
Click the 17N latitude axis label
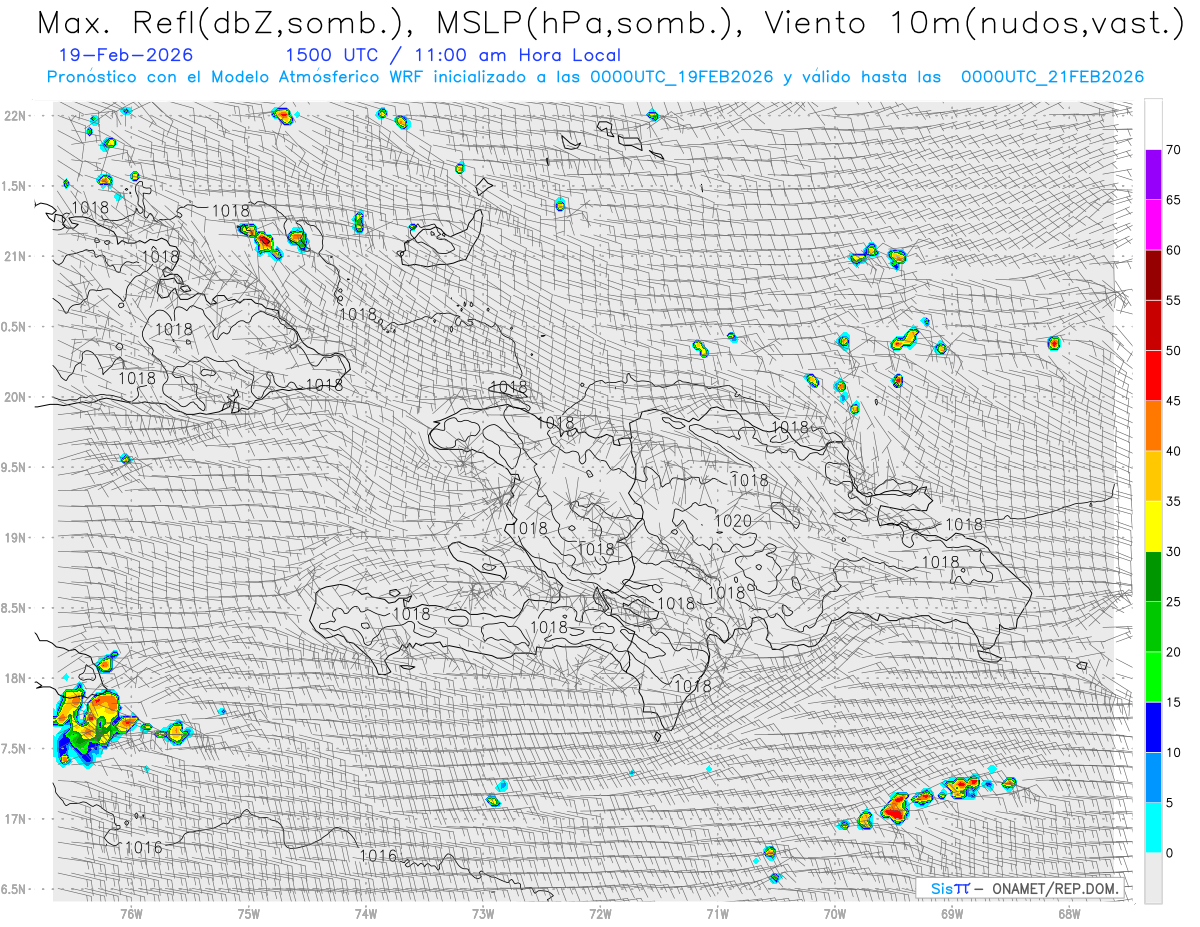(x=15, y=819)
